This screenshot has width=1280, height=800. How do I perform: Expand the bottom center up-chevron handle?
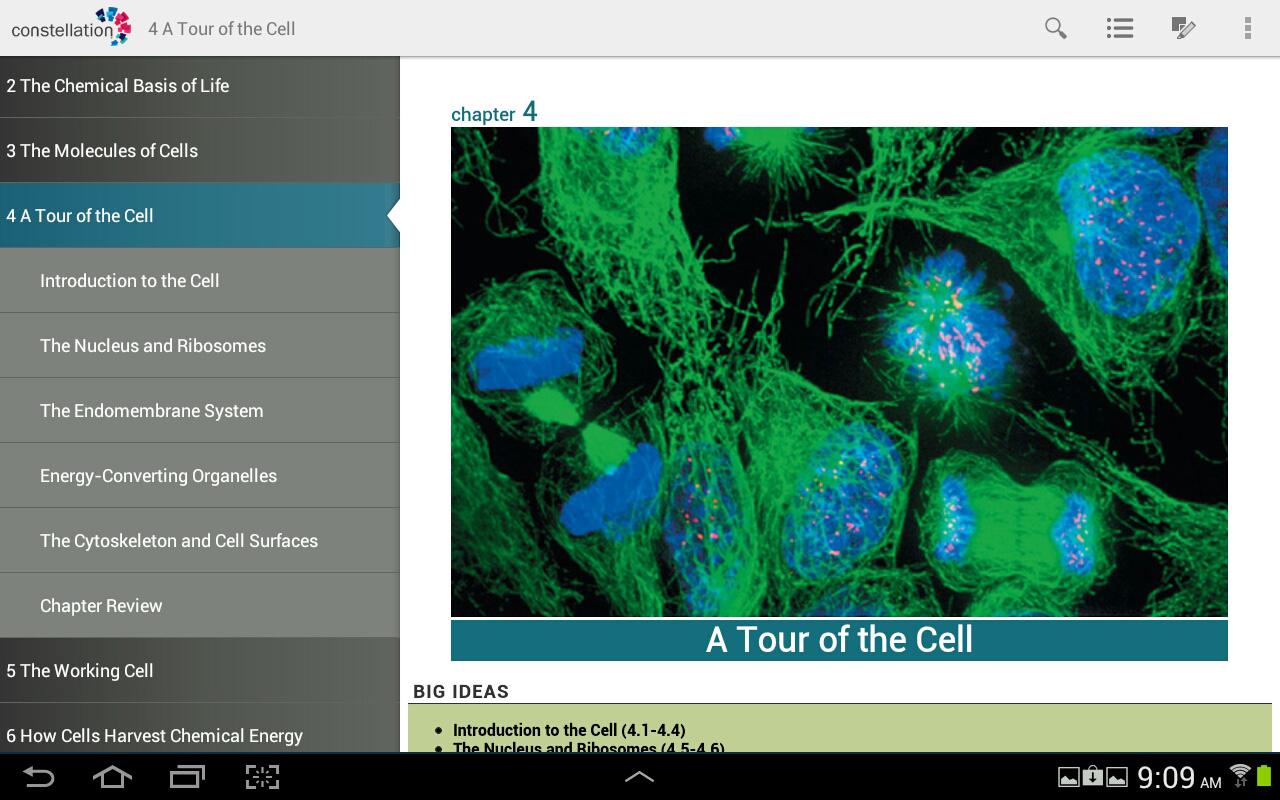(639, 777)
